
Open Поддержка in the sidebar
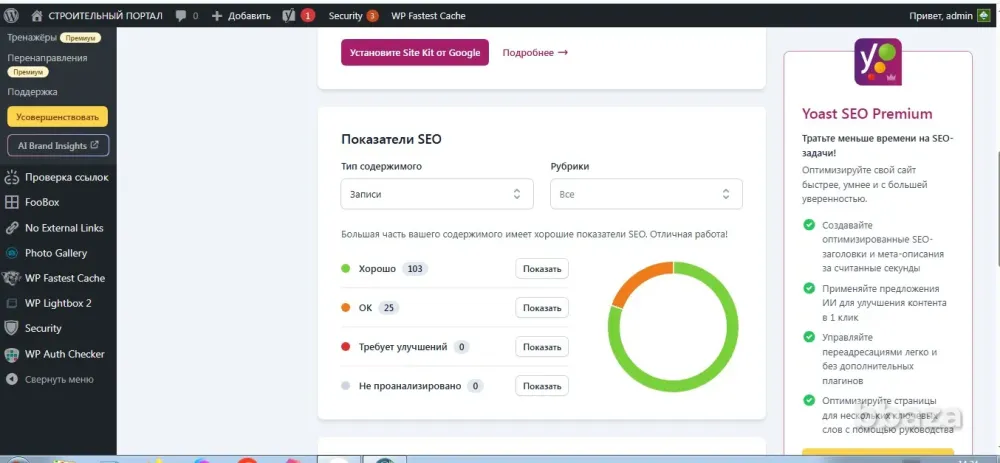[33, 92]
